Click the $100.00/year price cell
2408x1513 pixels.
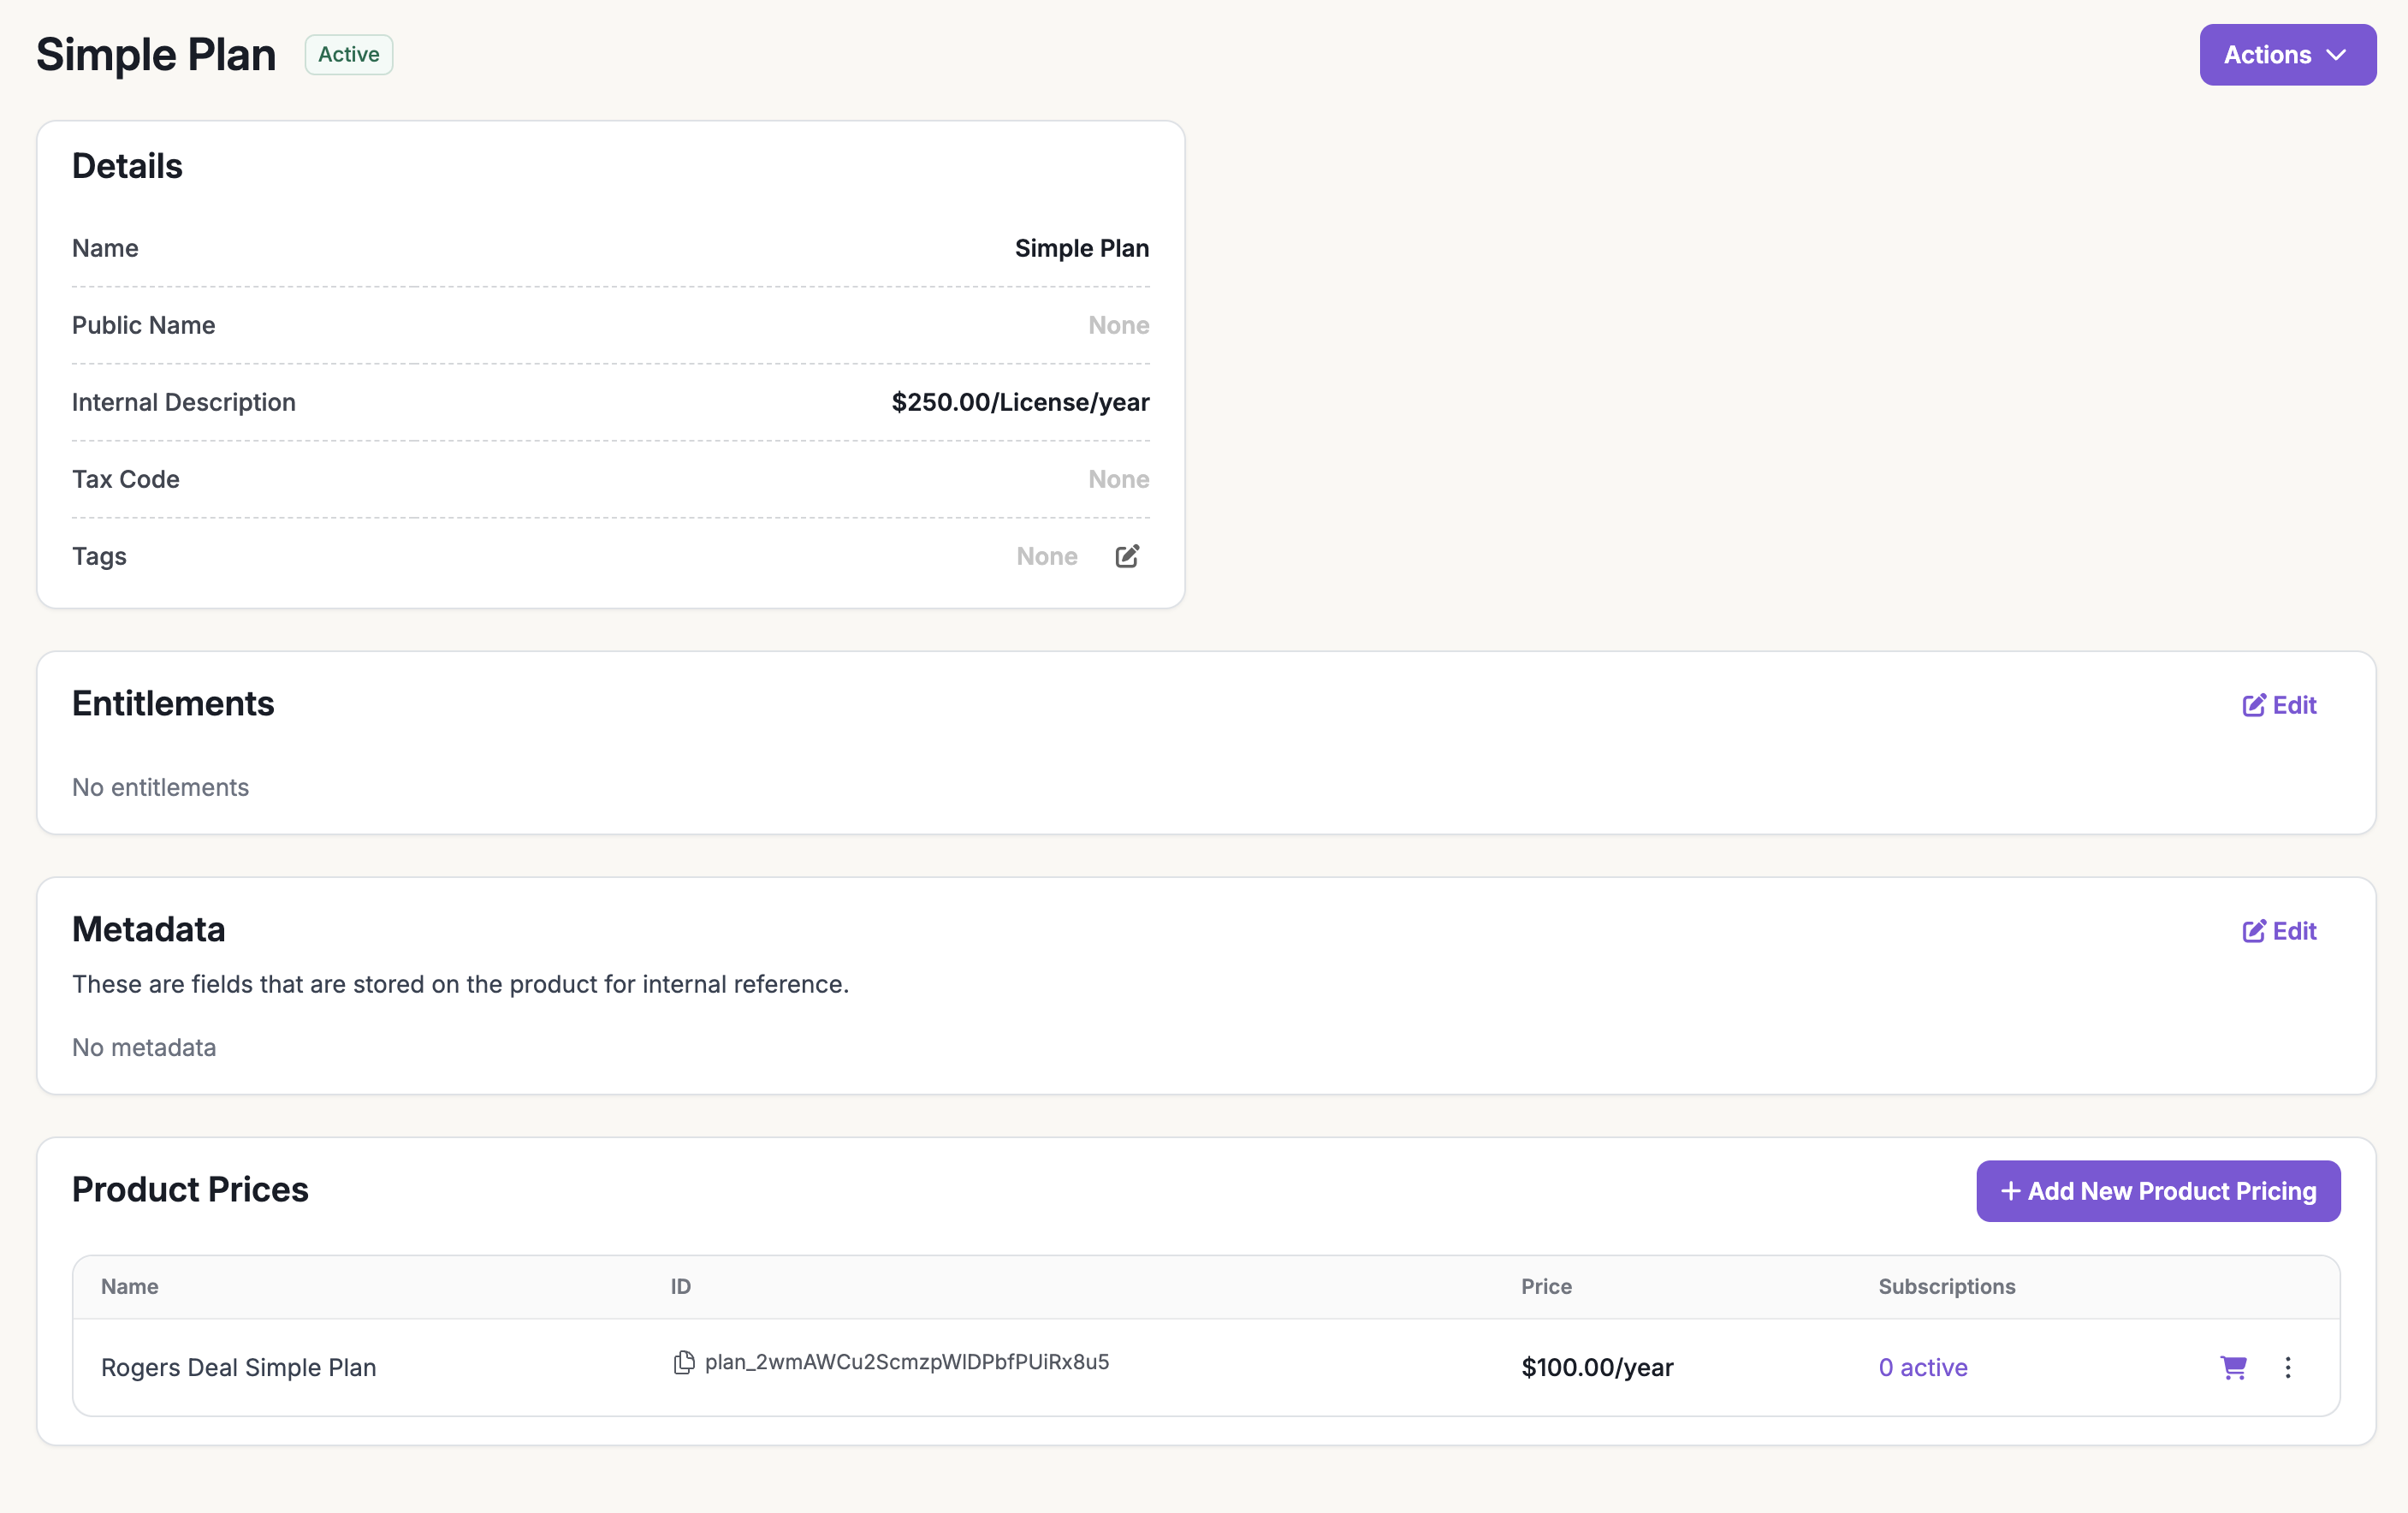1597,1367
